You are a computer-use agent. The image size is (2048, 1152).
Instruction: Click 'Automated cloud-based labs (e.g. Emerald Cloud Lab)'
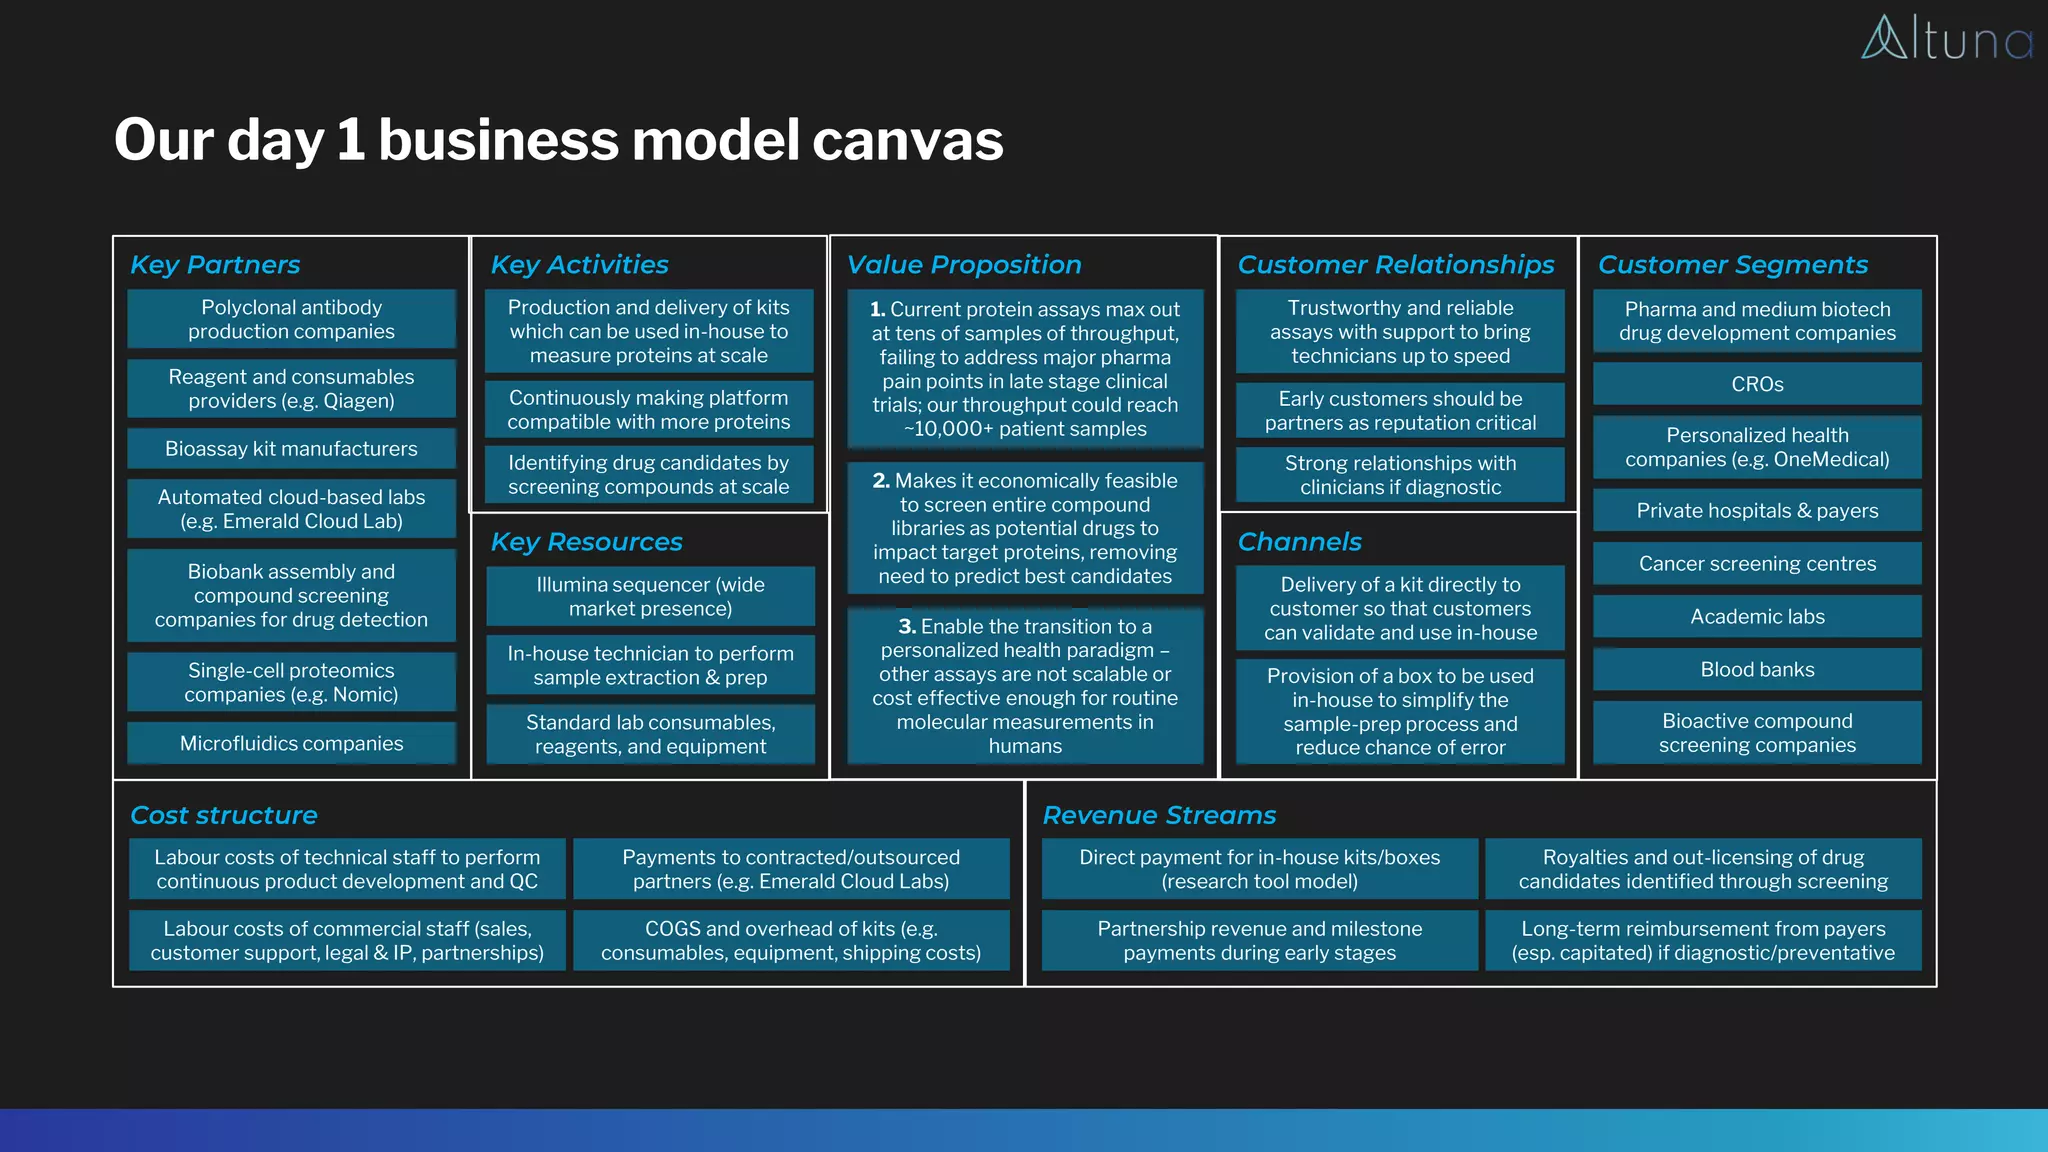coord(291,509)
